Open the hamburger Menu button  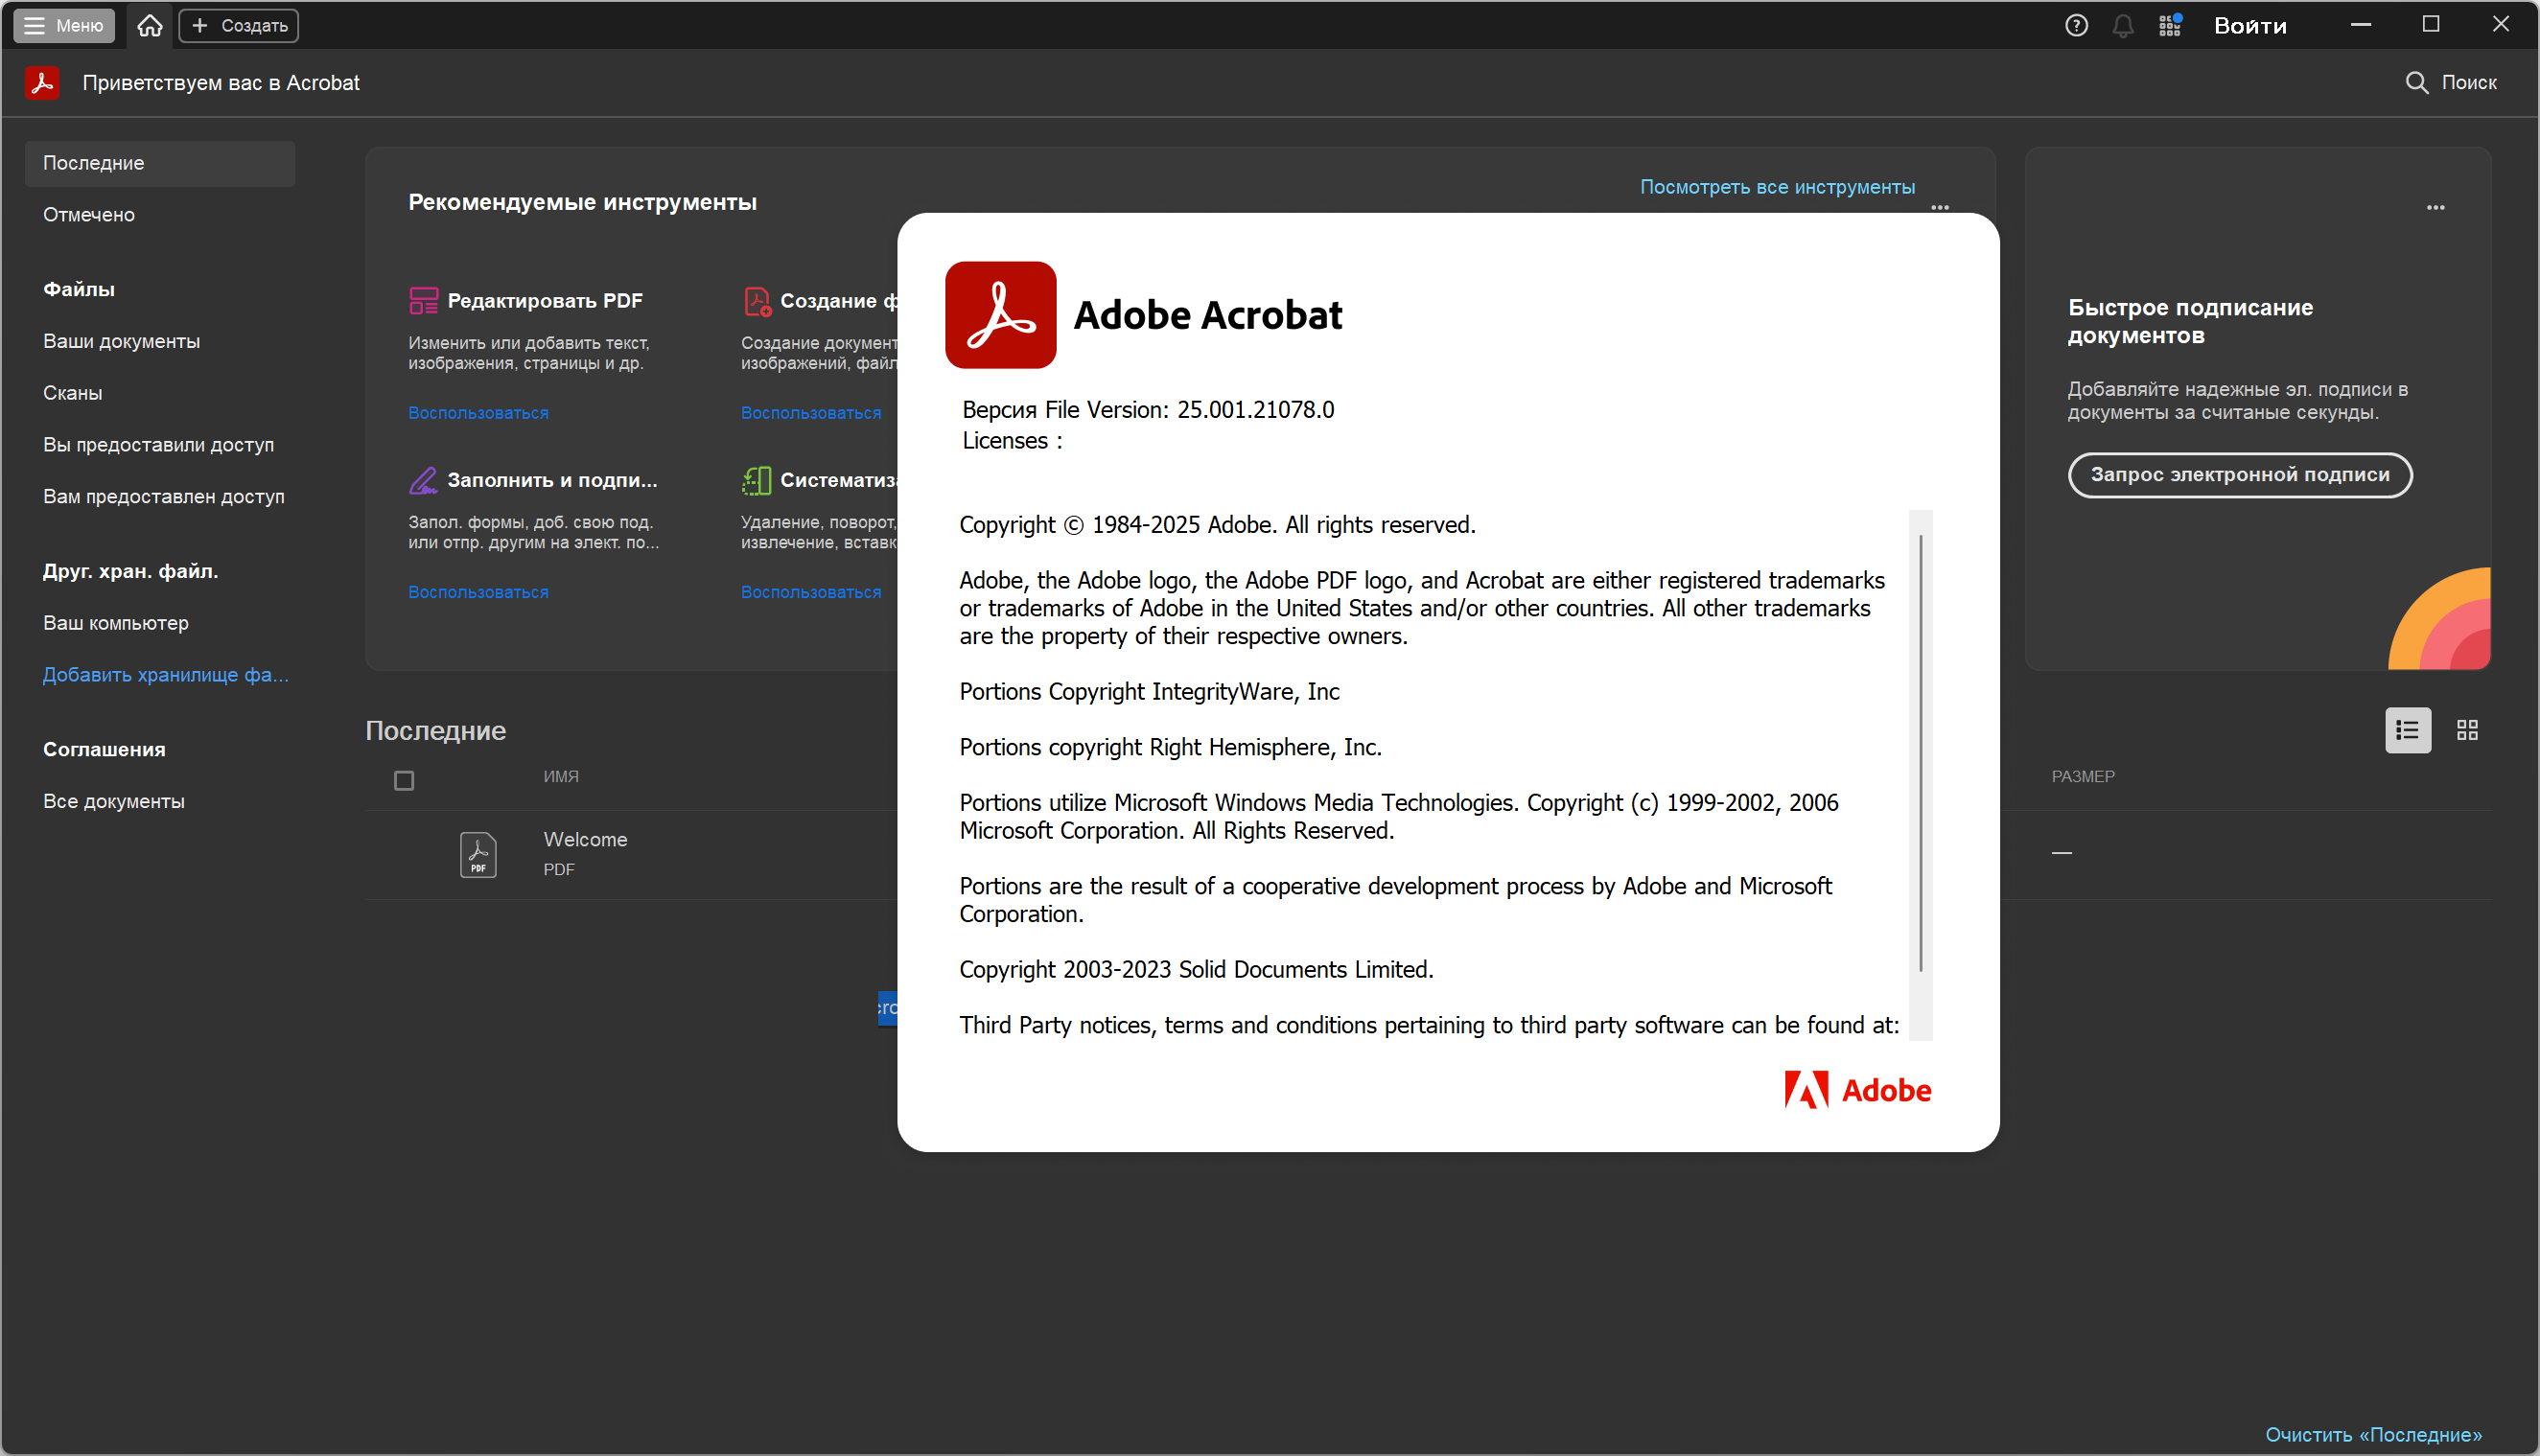(64, 25)
